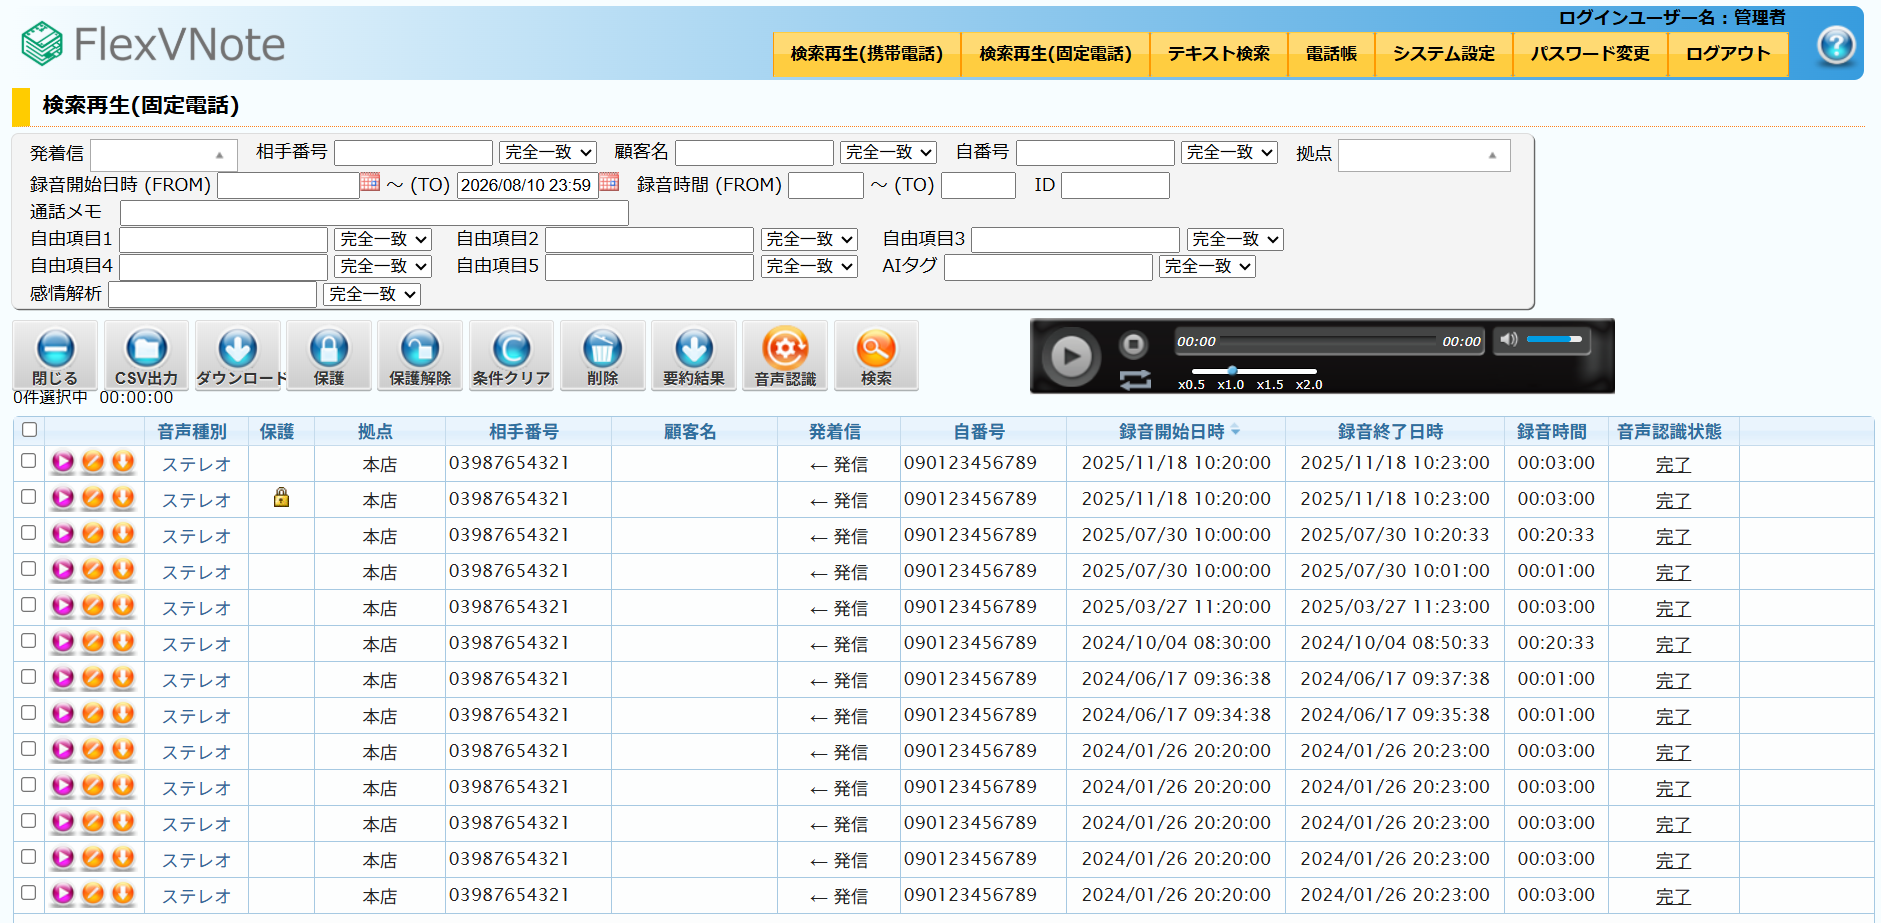Screen dimensions: 1881x923
Task: Open match-type dropdown for 感情解析
Action: coord(372,294)
